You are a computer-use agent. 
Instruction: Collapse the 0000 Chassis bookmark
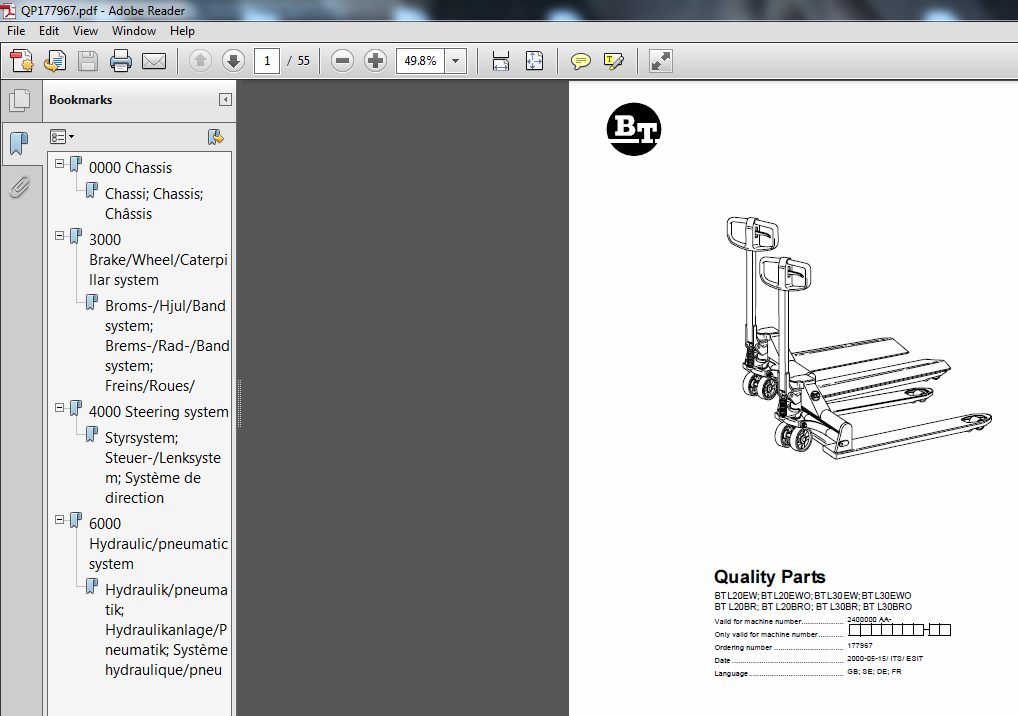pyautogui.click(x=60, y=164)
